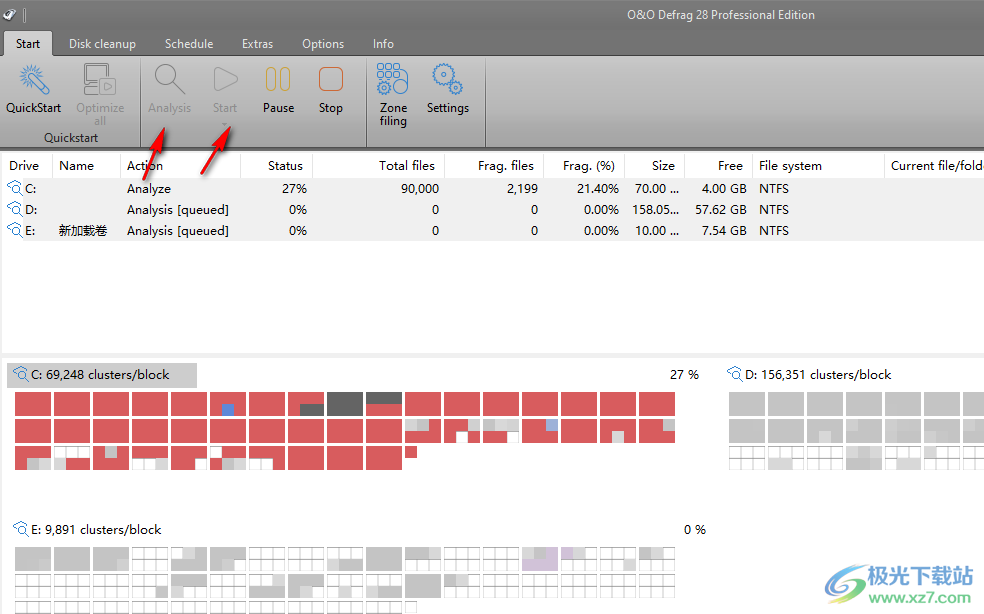The width and height of the screenshot is (984, 614).
Task: Select the Options tab
Action: tap(323, 44)
